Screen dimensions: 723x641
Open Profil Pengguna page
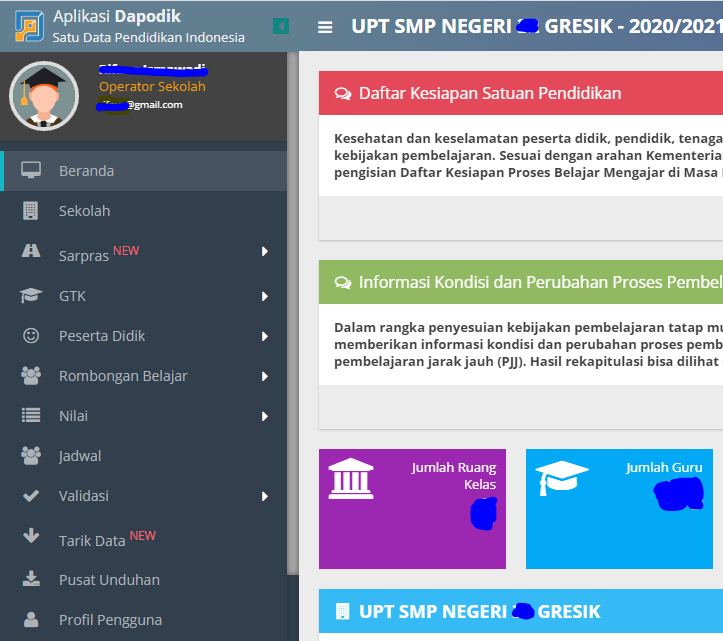143,620
